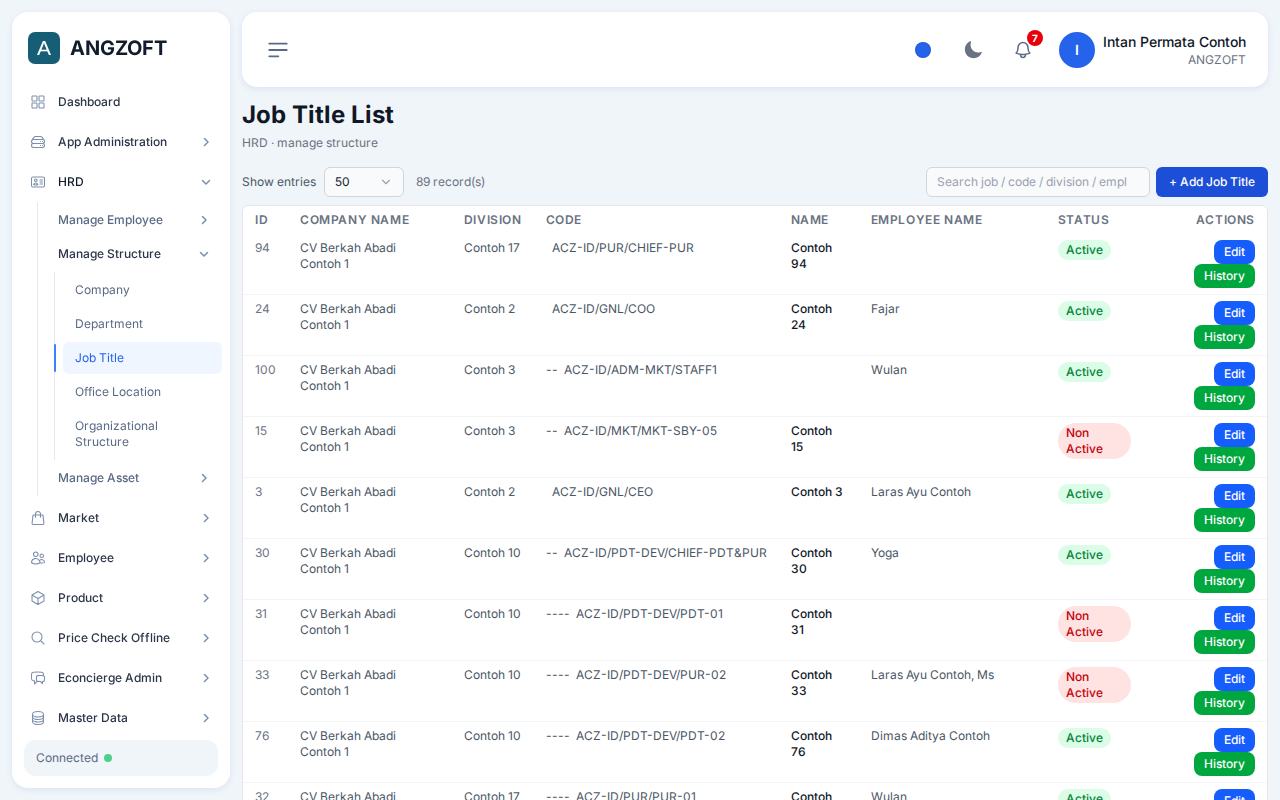
Task: Click the HRD id-card icon
Action: pyautogui.click(x=38, y=182)
